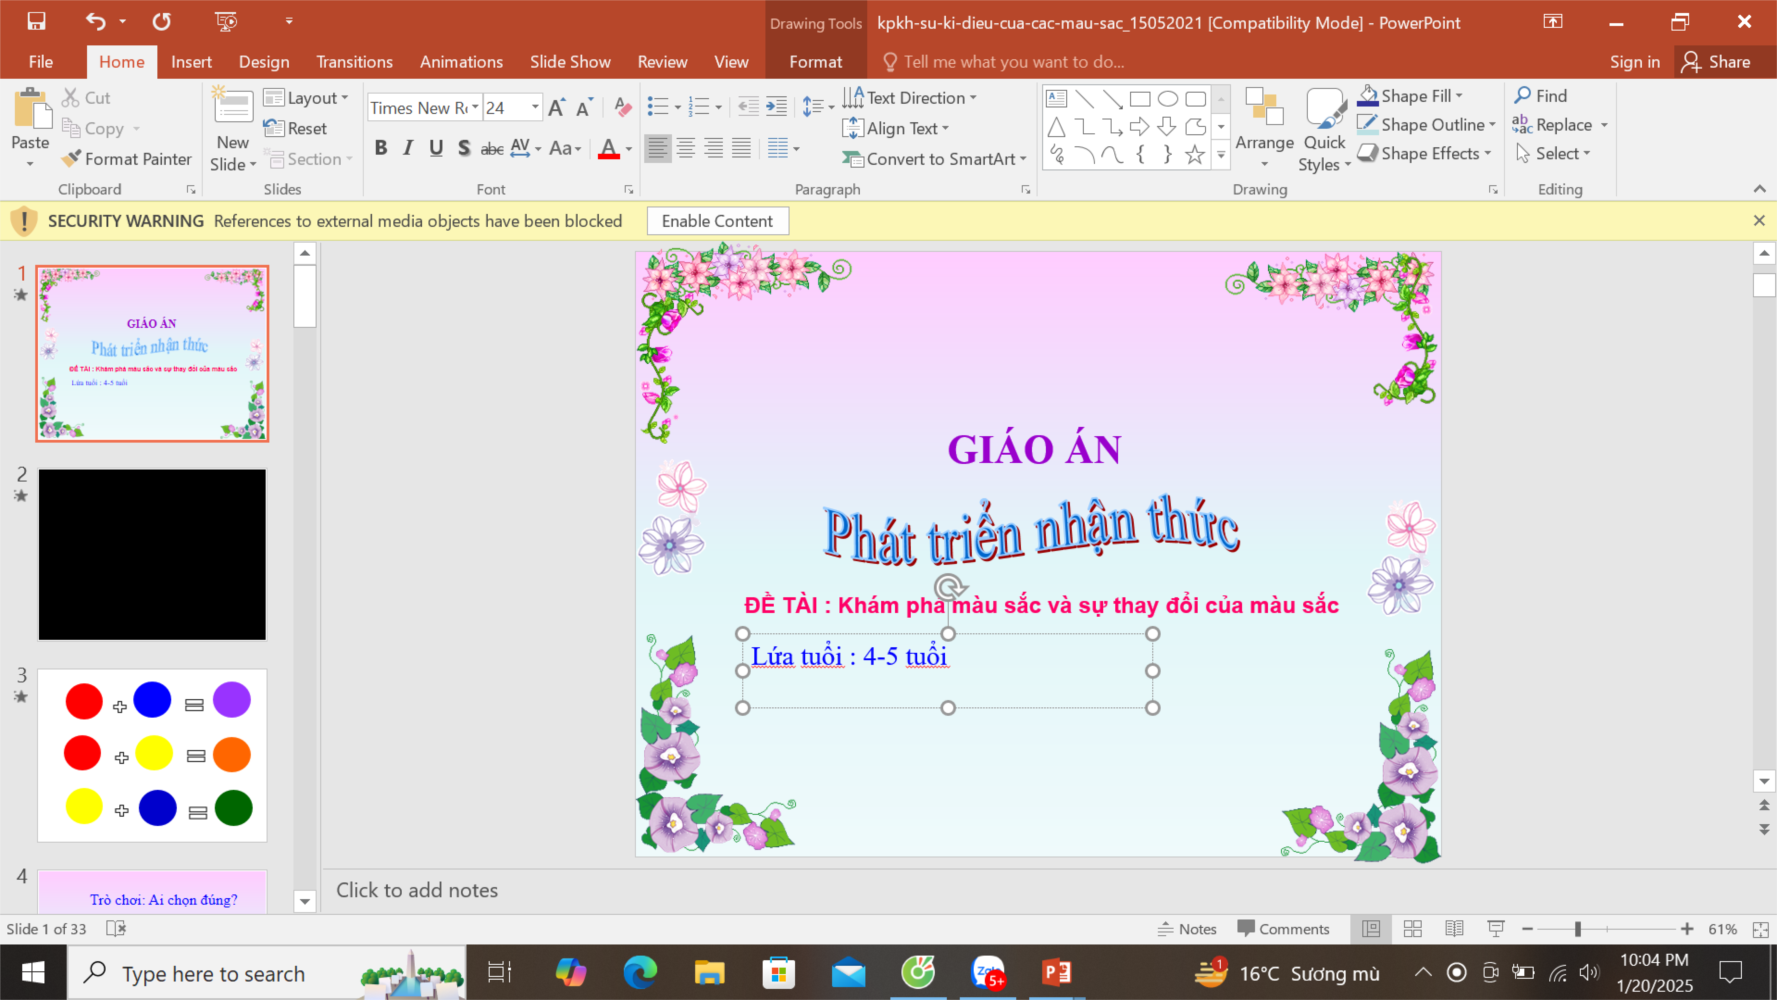Screen dimensions: 1777x1000
Task: Open Reading View from the status bar
Action: [x=1454, y=929]
